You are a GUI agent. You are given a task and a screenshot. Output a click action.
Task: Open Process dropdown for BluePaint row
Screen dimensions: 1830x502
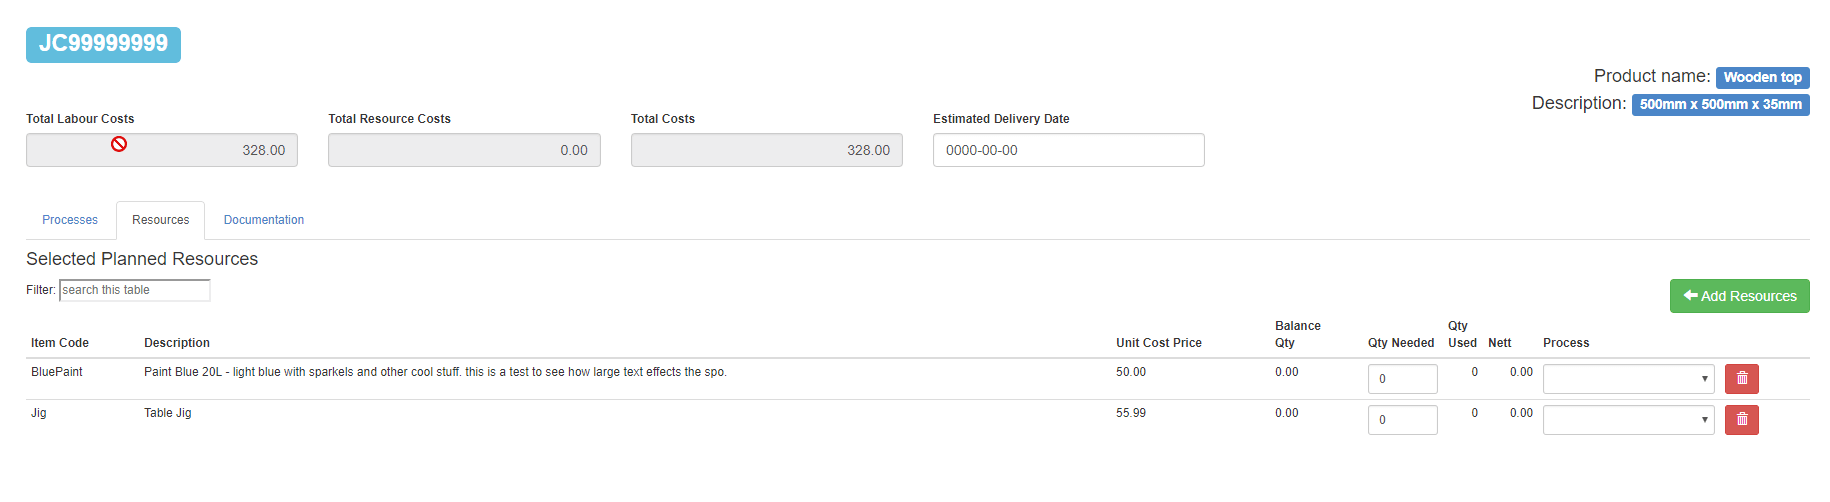tap(1627, 379)
